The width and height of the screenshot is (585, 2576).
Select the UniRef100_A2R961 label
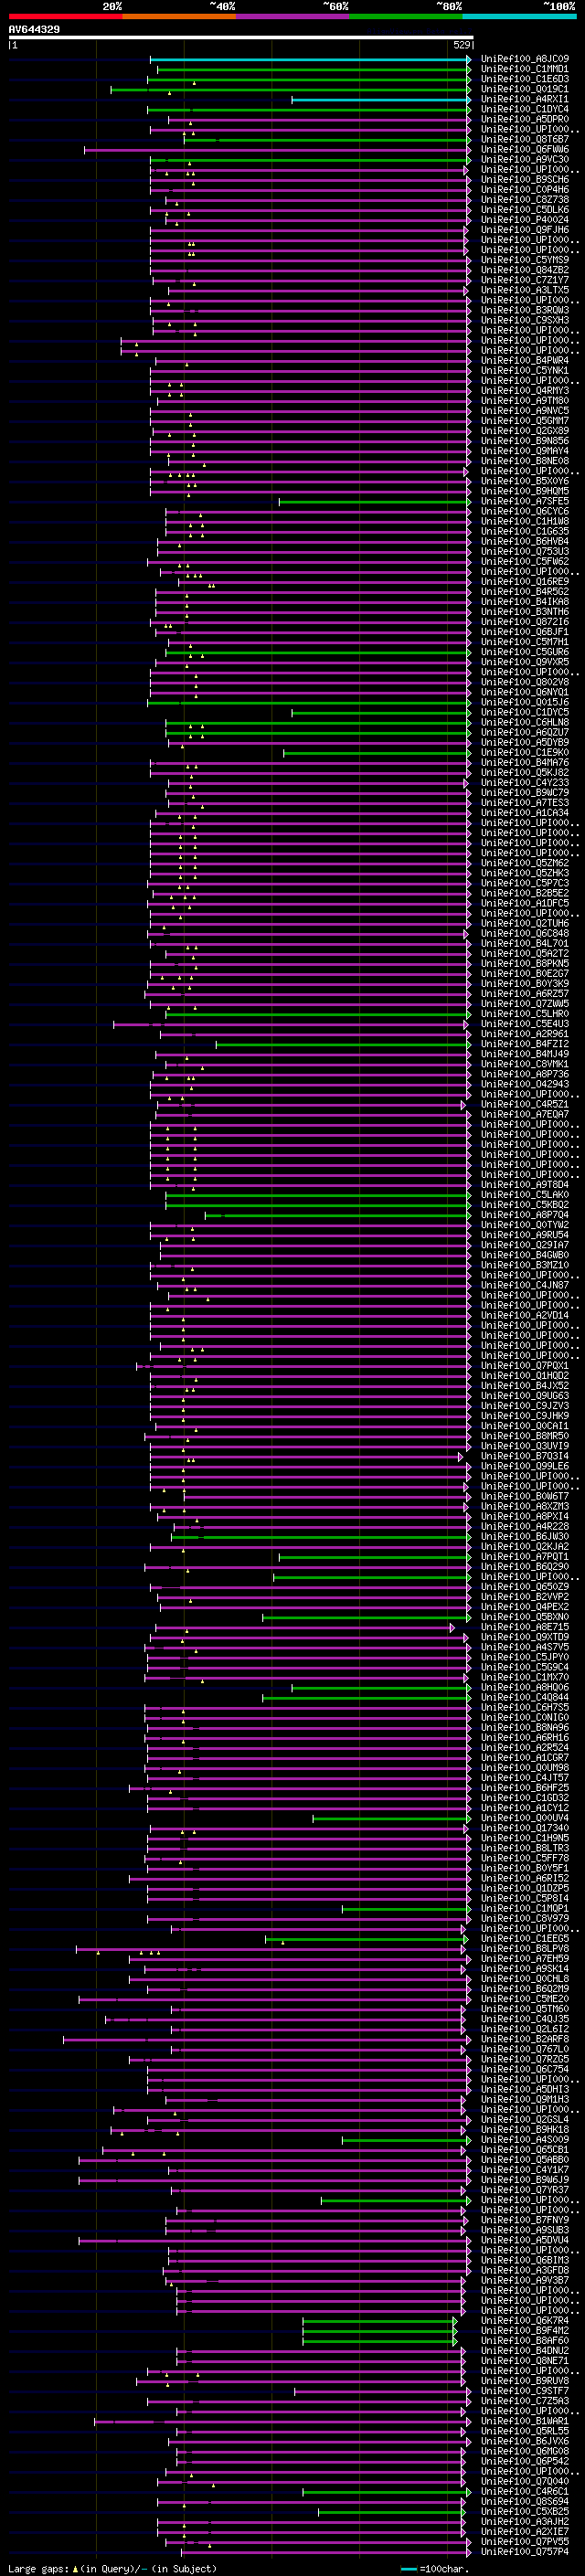pyautogui.click(x=524, y=1034)
